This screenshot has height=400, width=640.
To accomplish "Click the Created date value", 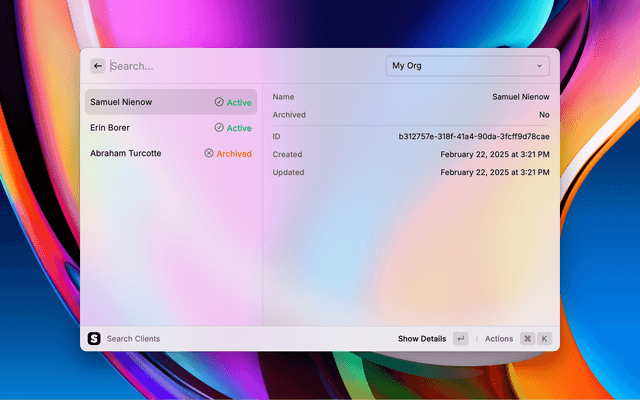I will 494,155.
